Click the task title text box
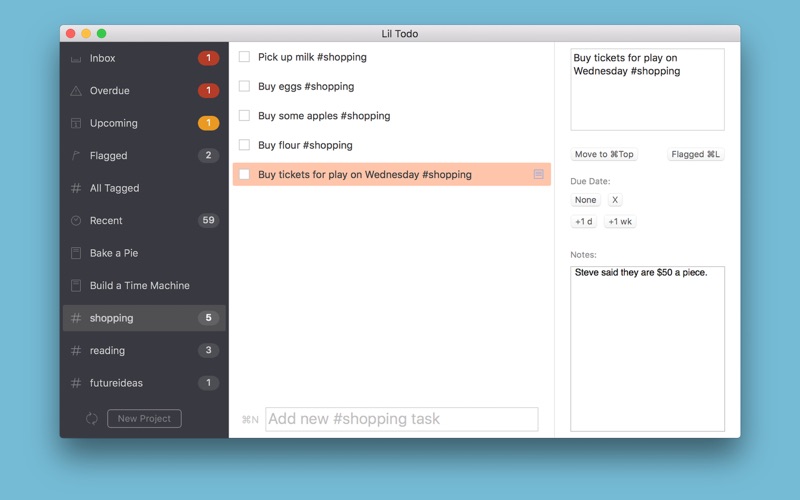Viewport: 800px width, 500px height. (647, 89)
